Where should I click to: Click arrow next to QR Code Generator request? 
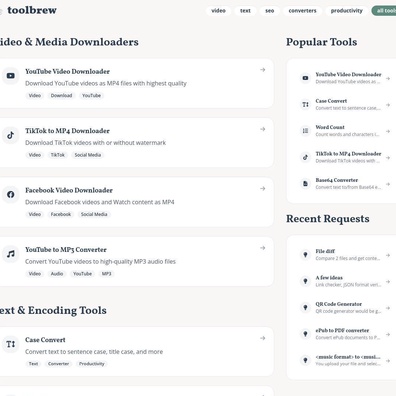pyautogui.click(x=388, y=308)
